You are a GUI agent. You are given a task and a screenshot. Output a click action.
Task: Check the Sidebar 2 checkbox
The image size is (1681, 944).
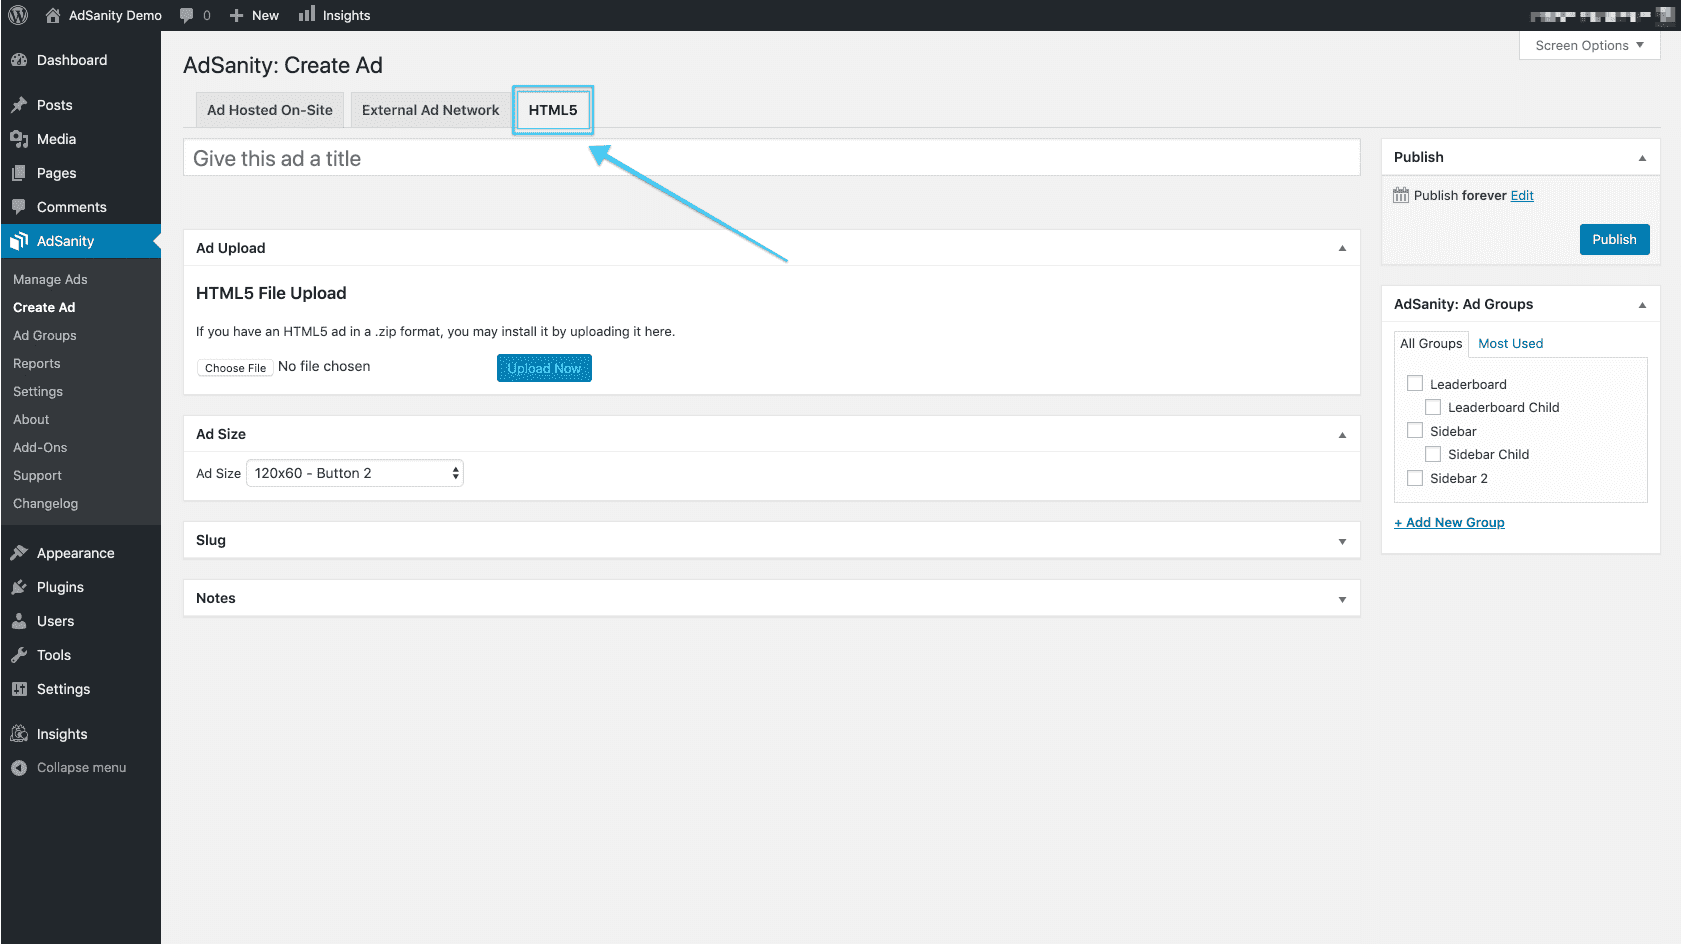coord(1415,478)
